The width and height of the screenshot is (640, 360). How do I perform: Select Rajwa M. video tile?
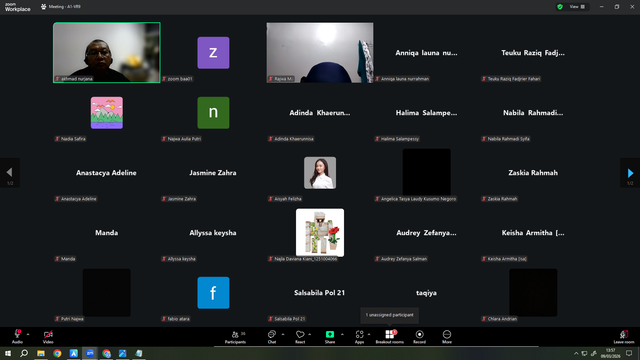click(x=320, y=53)
